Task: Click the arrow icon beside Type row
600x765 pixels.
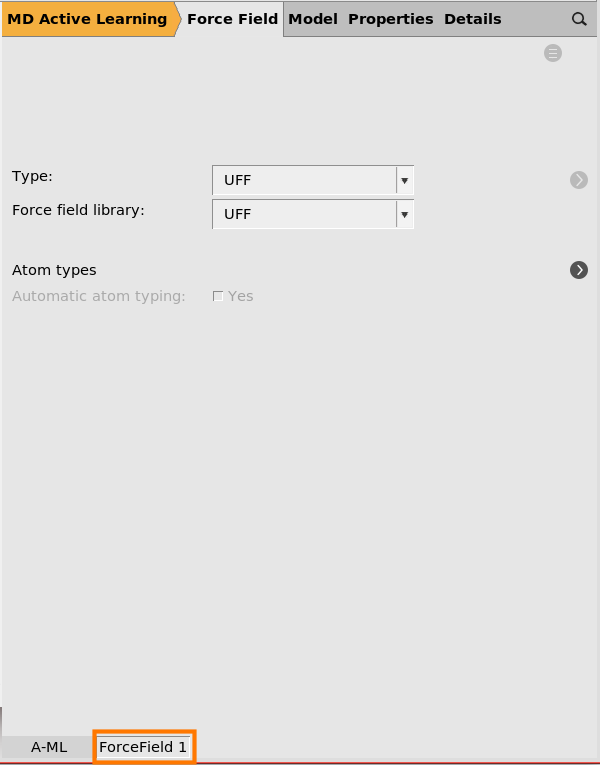Action: tap(579, 180)
